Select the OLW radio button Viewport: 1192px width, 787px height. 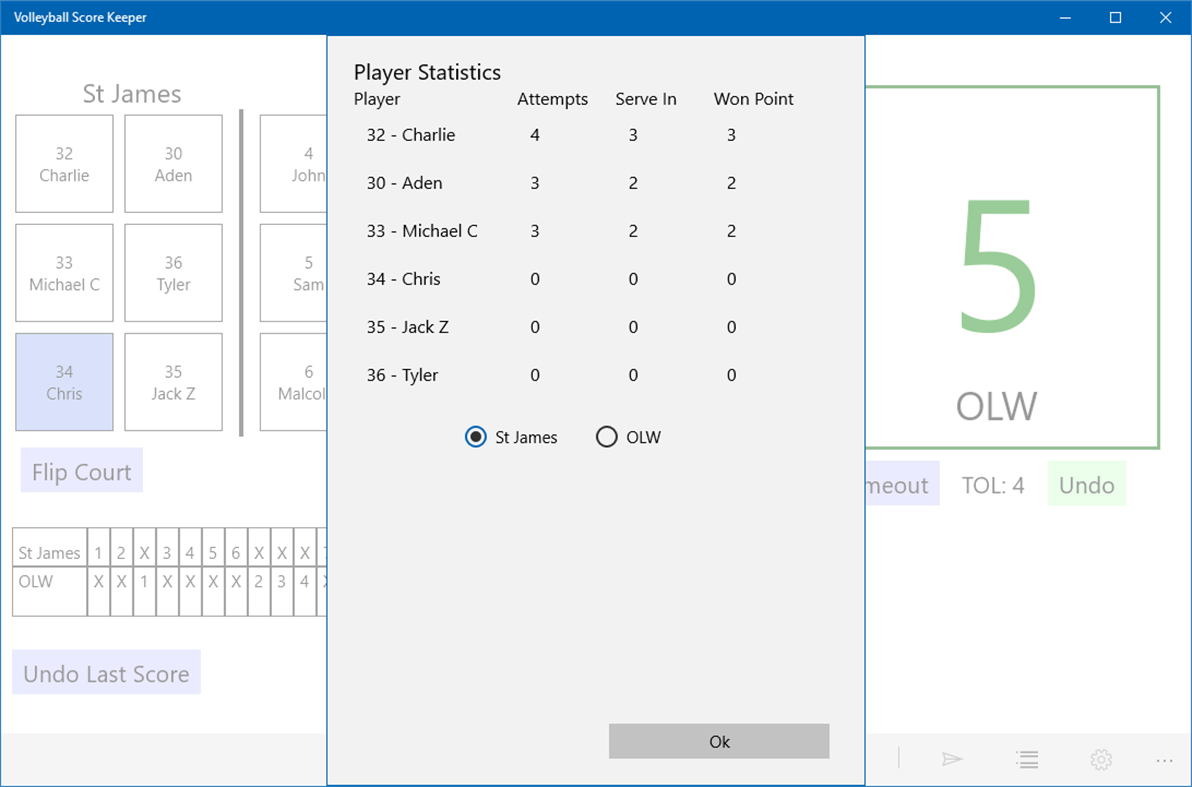(x=607, y=437)
